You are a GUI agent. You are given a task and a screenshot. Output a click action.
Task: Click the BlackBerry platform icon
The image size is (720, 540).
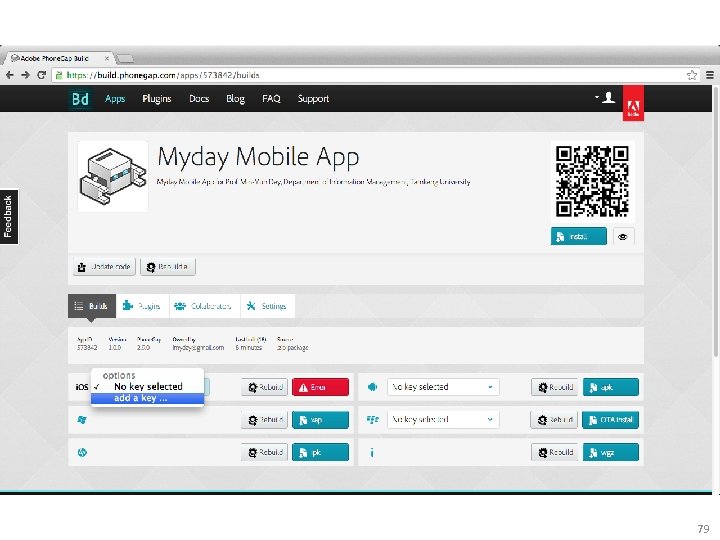pyautogui.click(x=372, y=420)
